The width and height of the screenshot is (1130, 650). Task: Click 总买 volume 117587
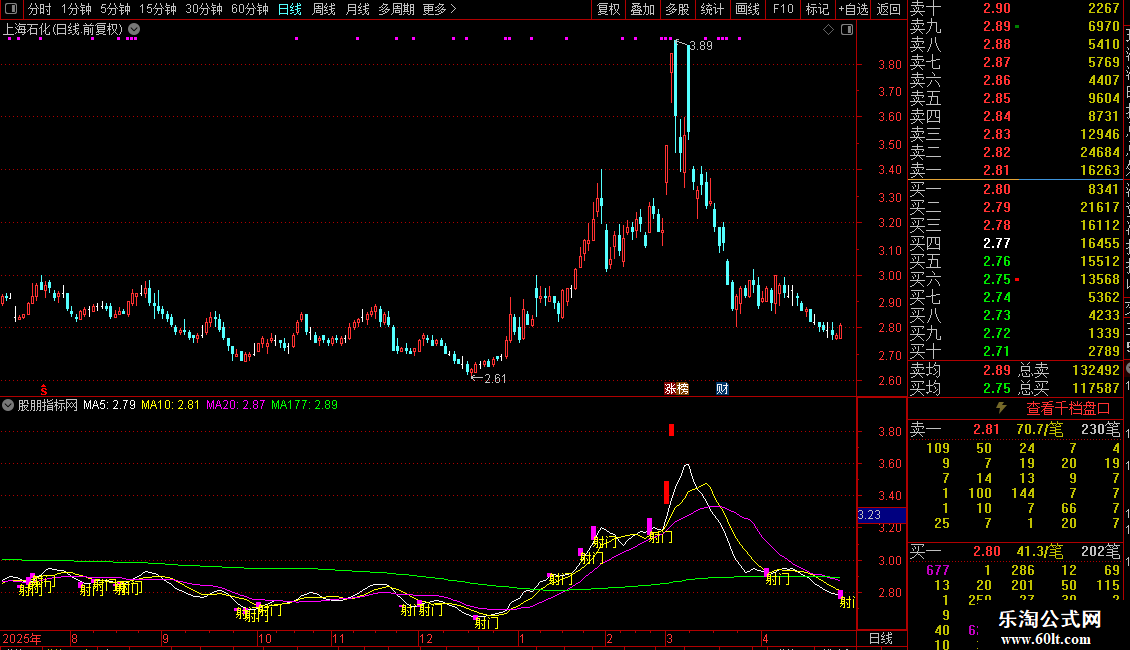click(1095, 388)
